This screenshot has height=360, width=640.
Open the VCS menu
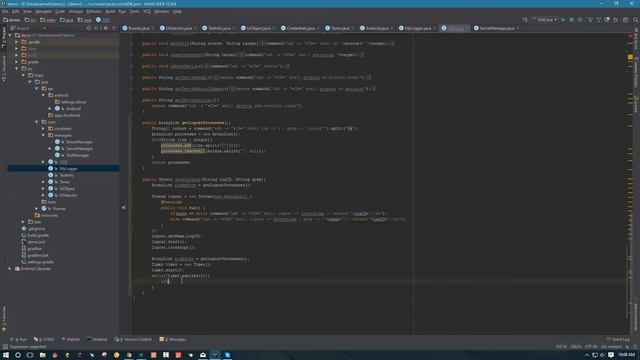point(147,11)
